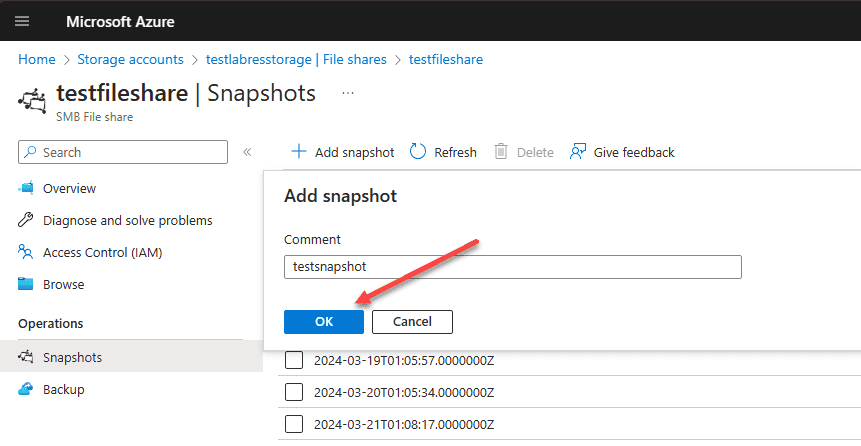Click the Give feedback person icon
Image resolution: width=861 pixels, height=446 pixels.
tap(578, 152)
